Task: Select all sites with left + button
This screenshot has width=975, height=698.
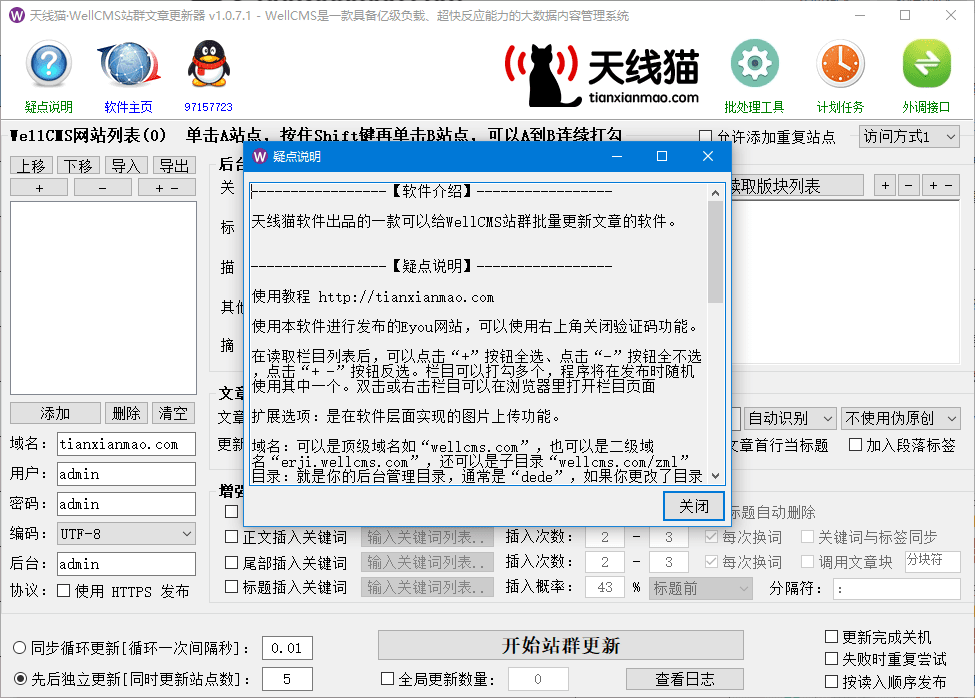Action: click(x=39, y=188)
